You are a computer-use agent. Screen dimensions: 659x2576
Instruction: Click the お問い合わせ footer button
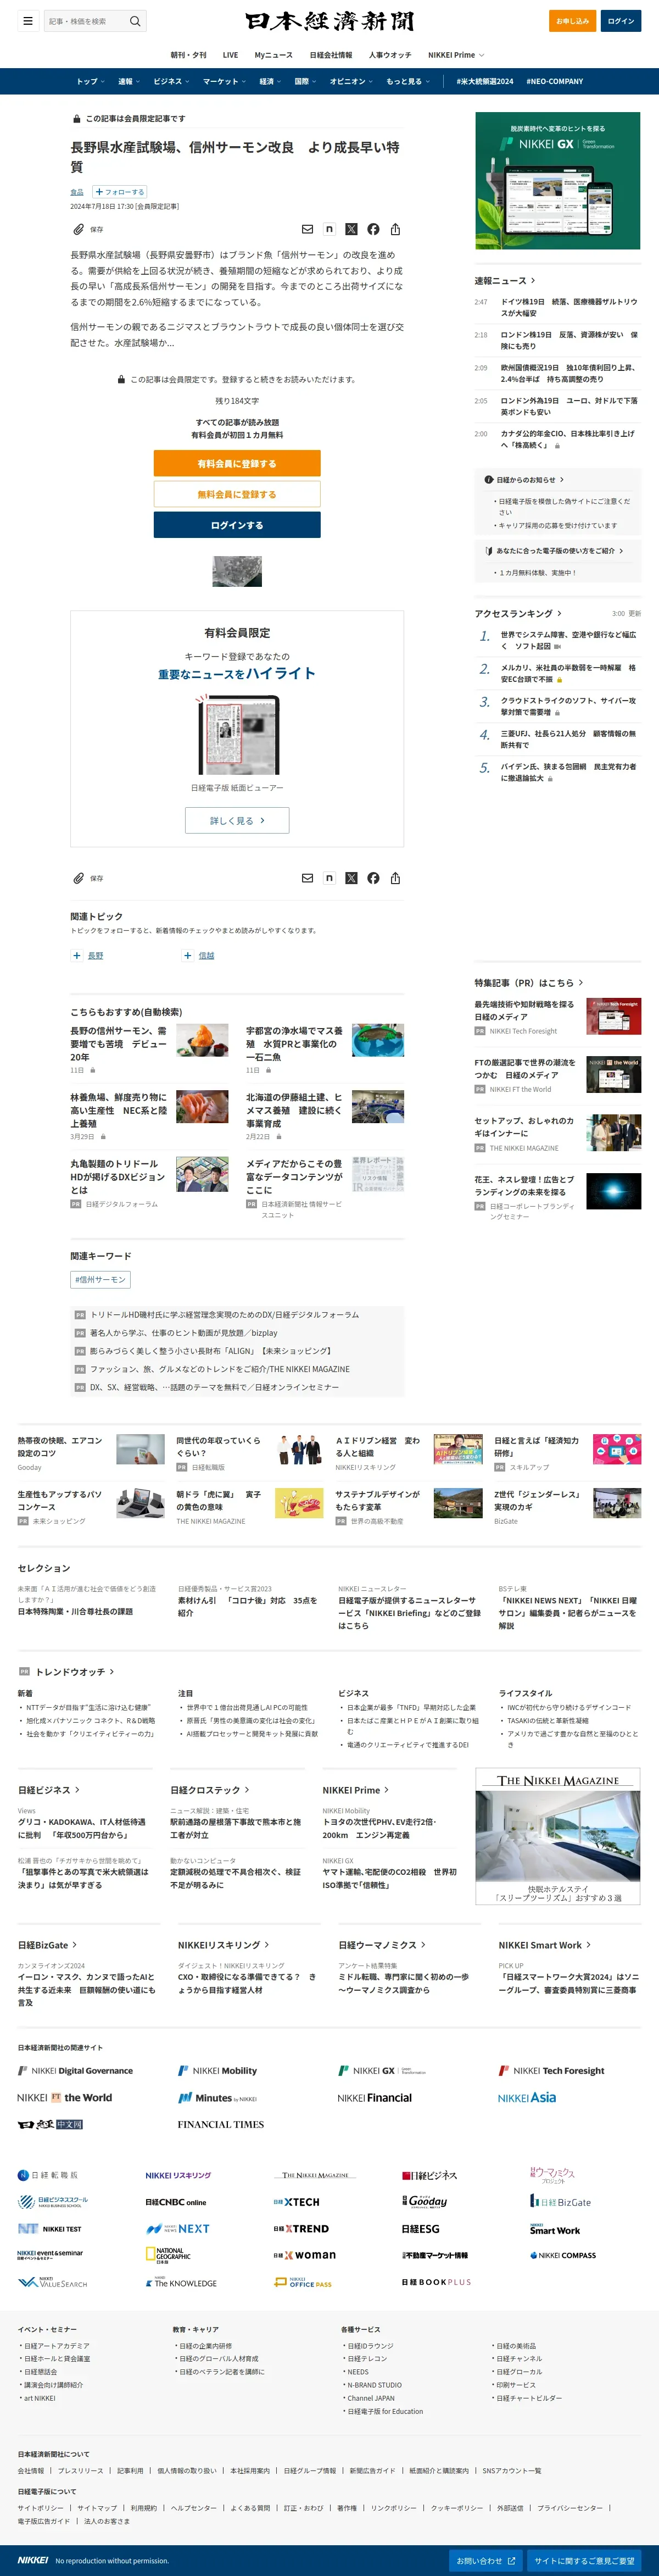coord(486,2561)
